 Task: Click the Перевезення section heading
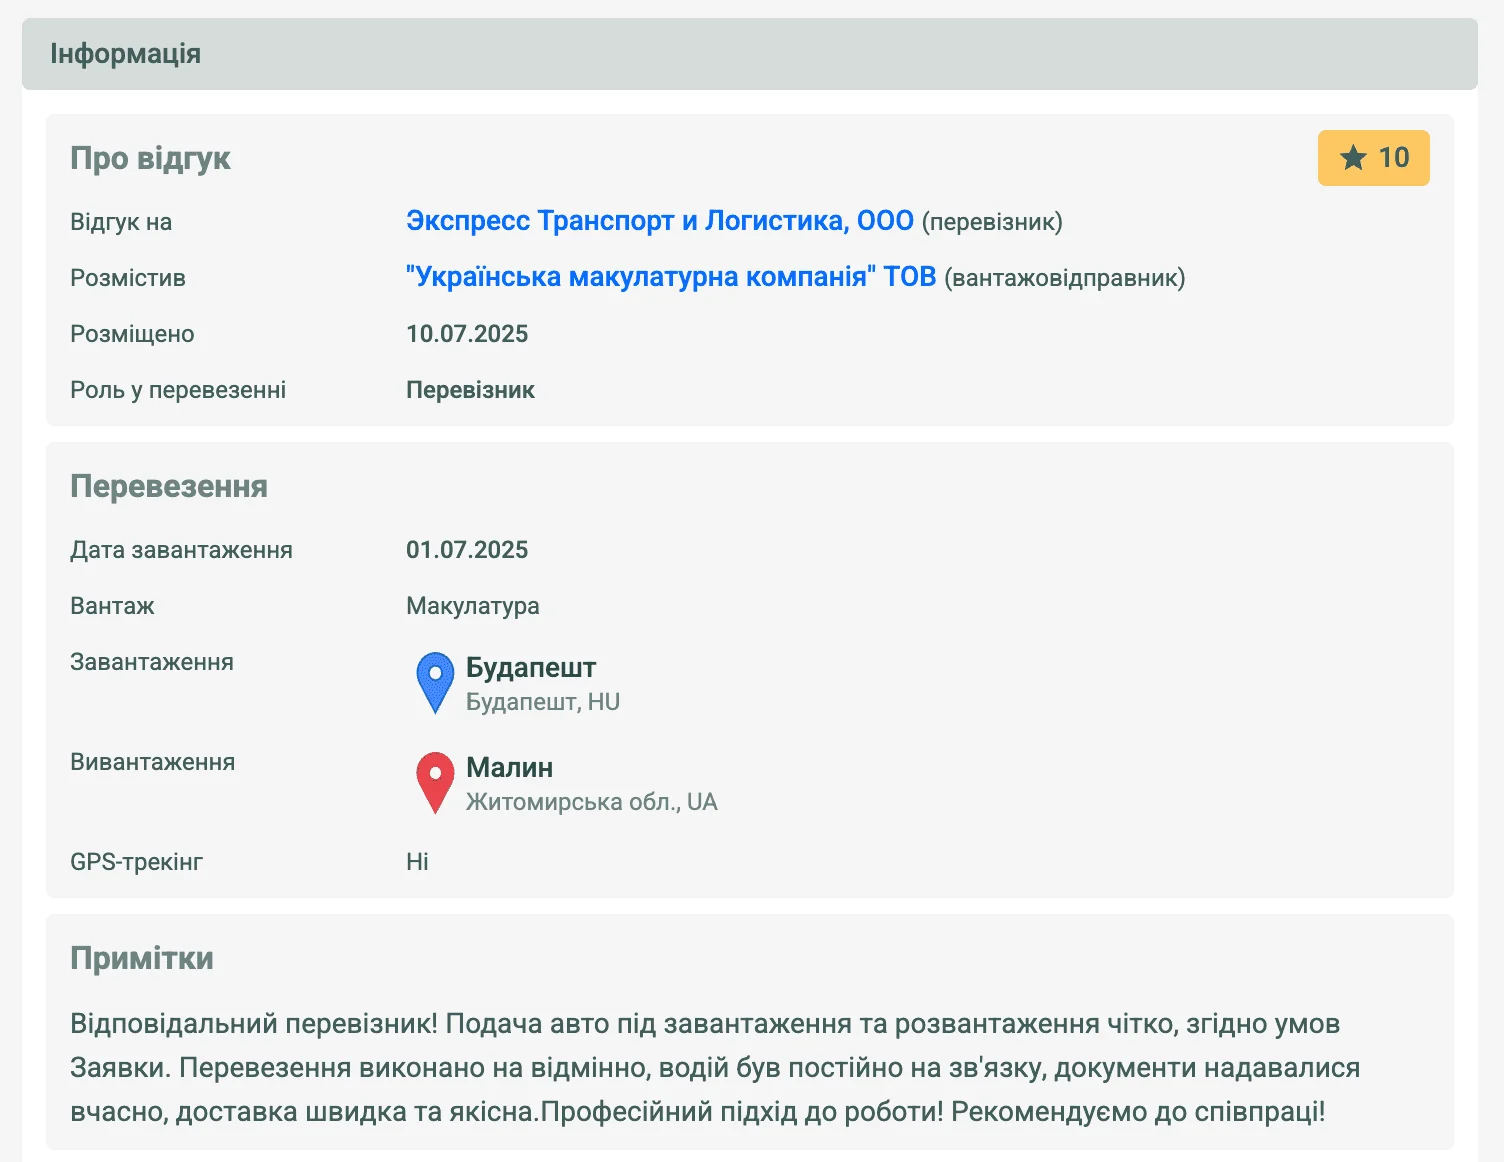tap(169, 486)
